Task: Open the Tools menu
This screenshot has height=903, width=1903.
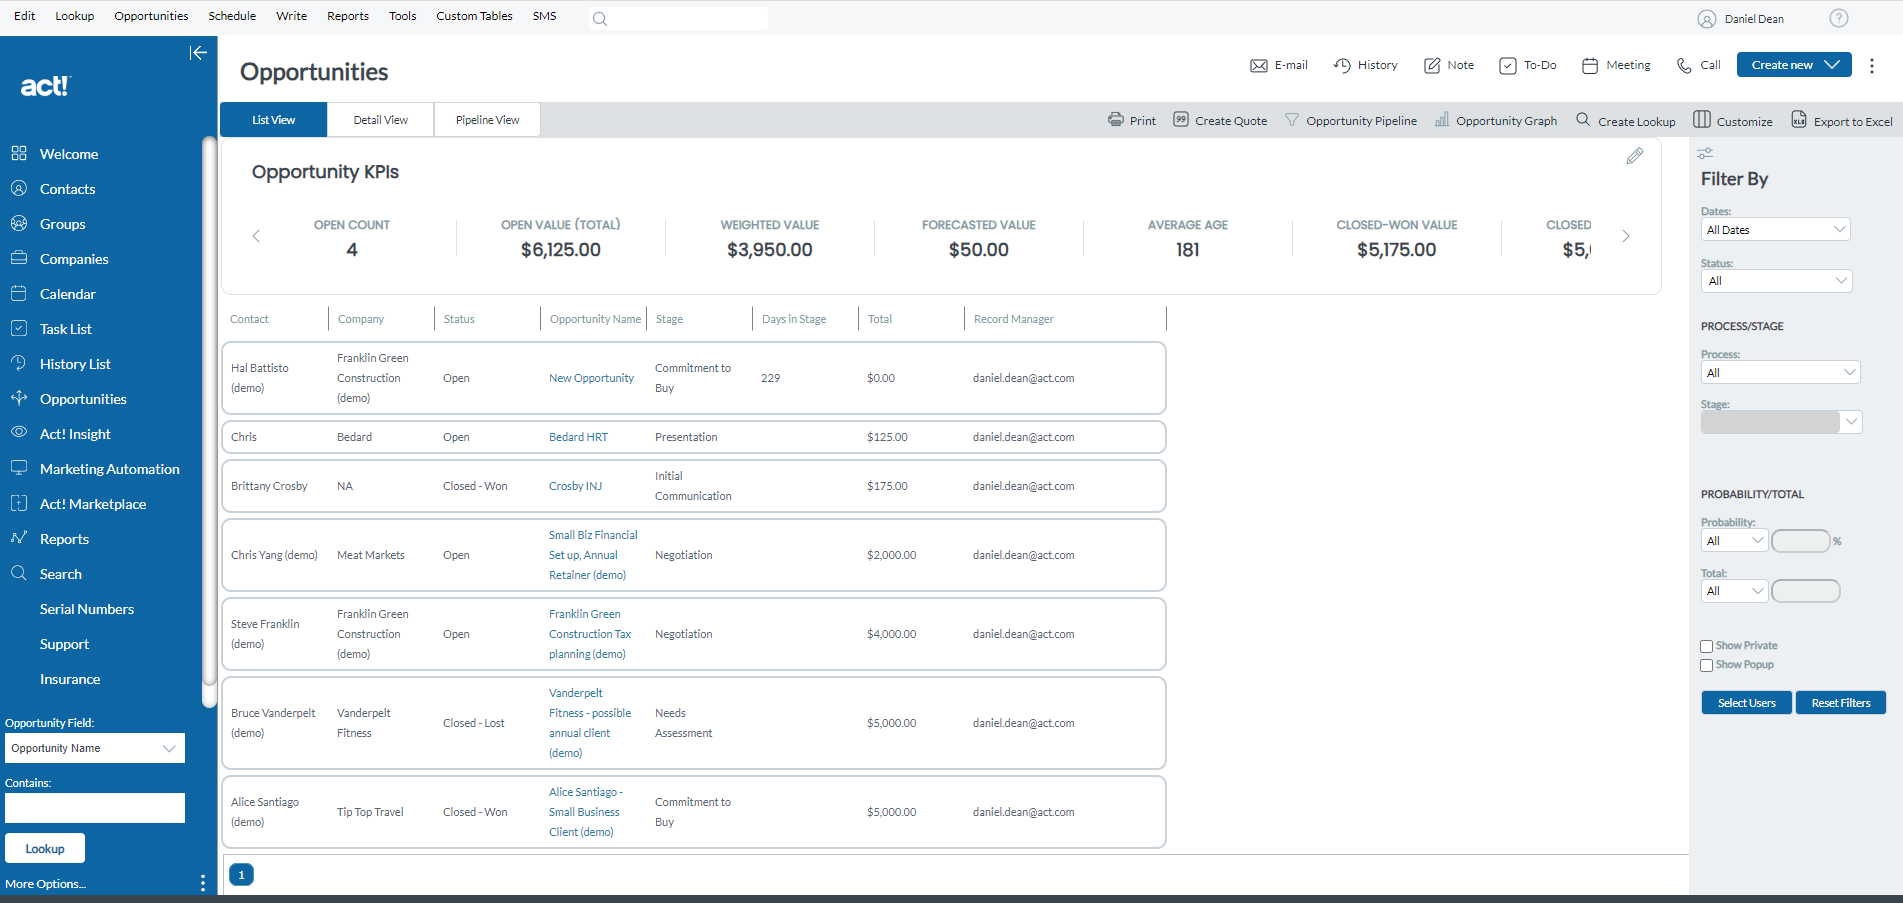Action: point(402,16)
